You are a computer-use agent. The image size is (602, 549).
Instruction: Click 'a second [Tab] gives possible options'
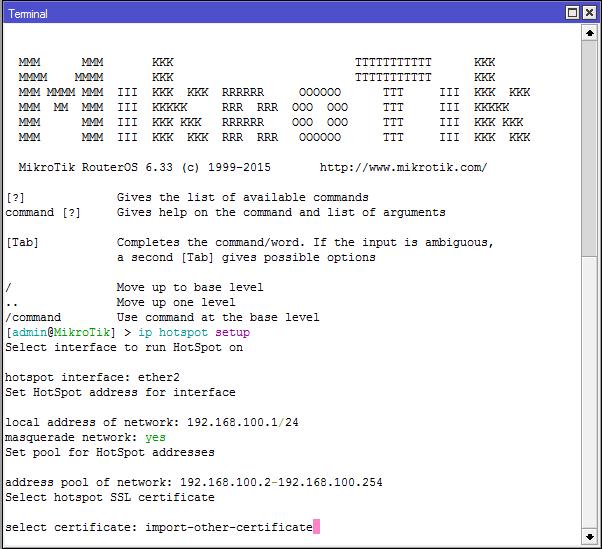[246, 258]
